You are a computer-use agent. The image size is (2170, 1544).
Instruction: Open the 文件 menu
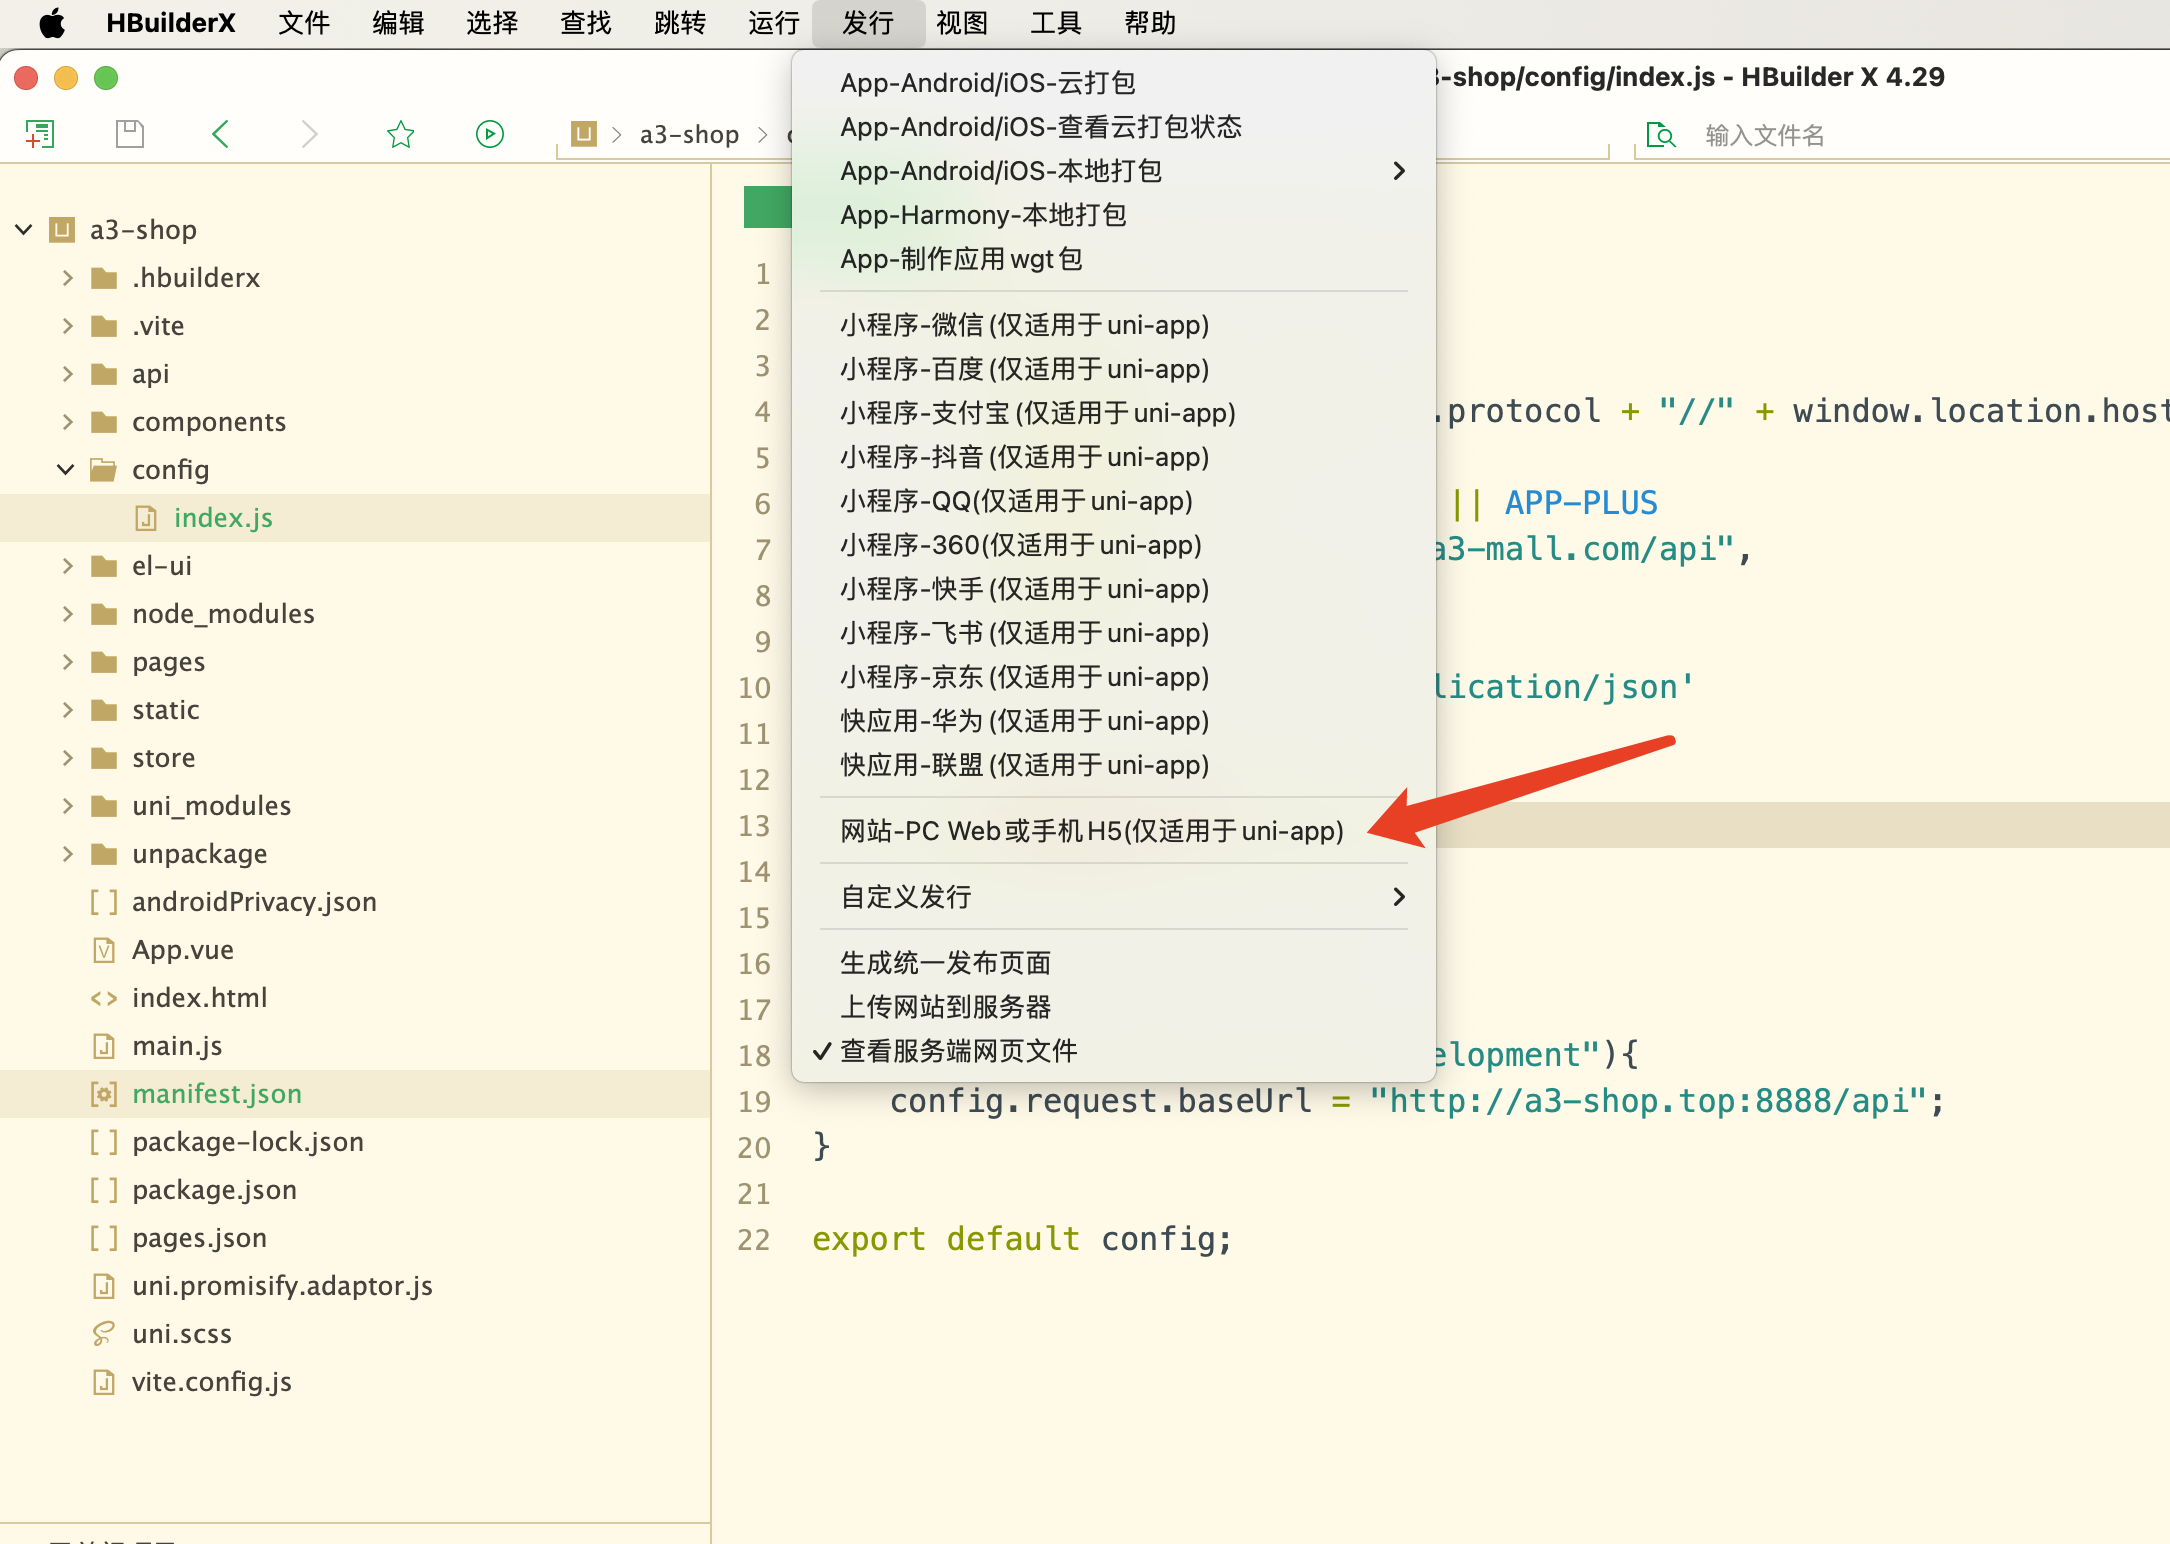(x=304, y=23)
